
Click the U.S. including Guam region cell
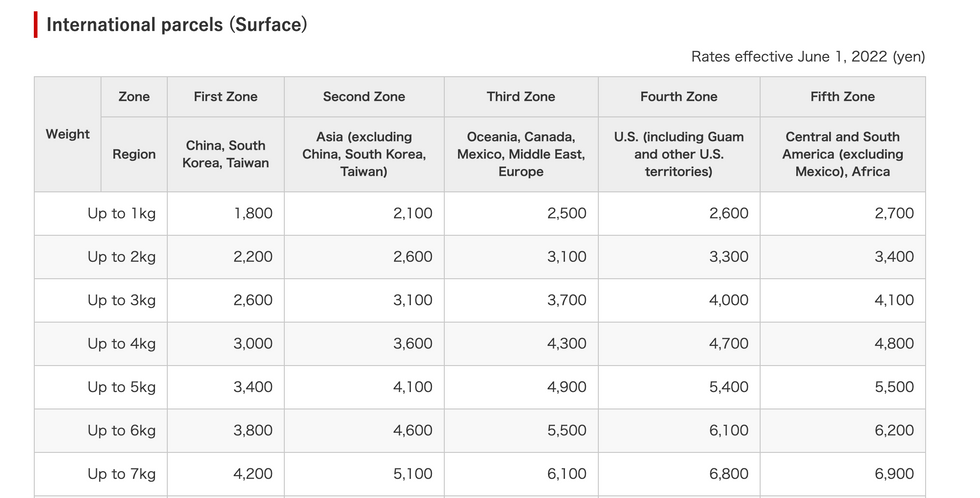click(679, 154)
